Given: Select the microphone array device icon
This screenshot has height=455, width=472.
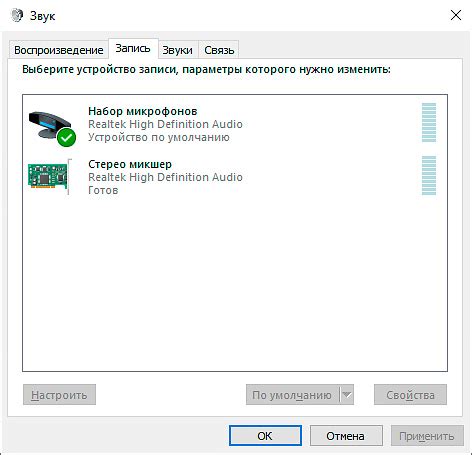Looking at the screenshot, I should [52, 128].
